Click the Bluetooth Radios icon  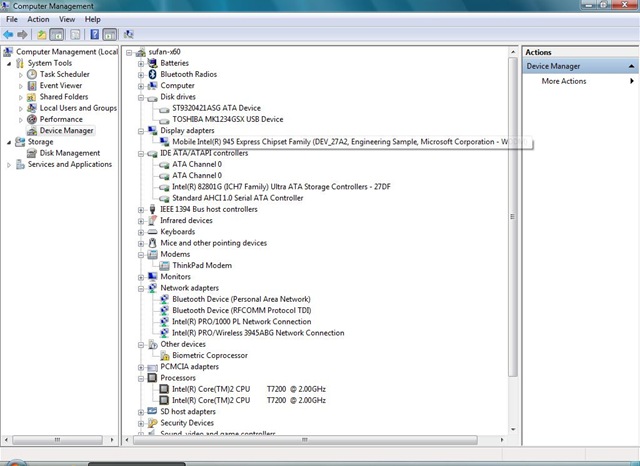point(152,74)
